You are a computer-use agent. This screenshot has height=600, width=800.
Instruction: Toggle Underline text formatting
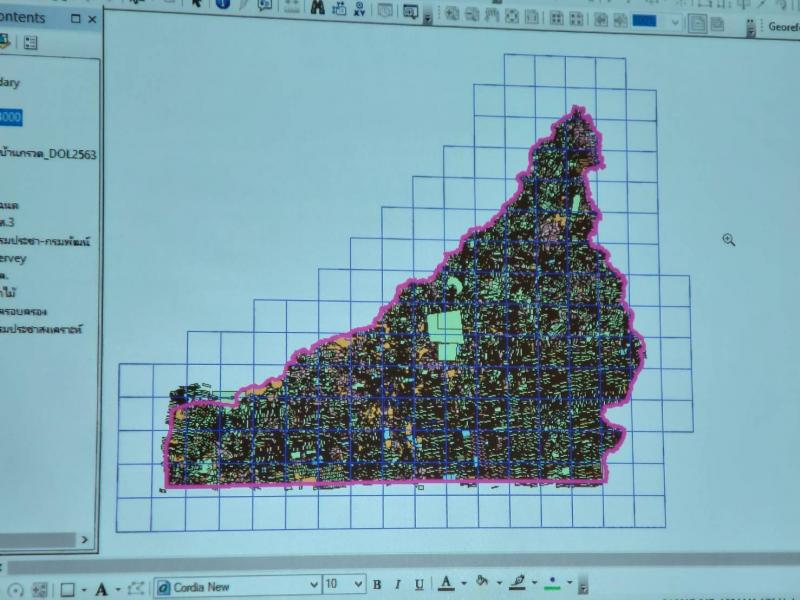(419, 584)
